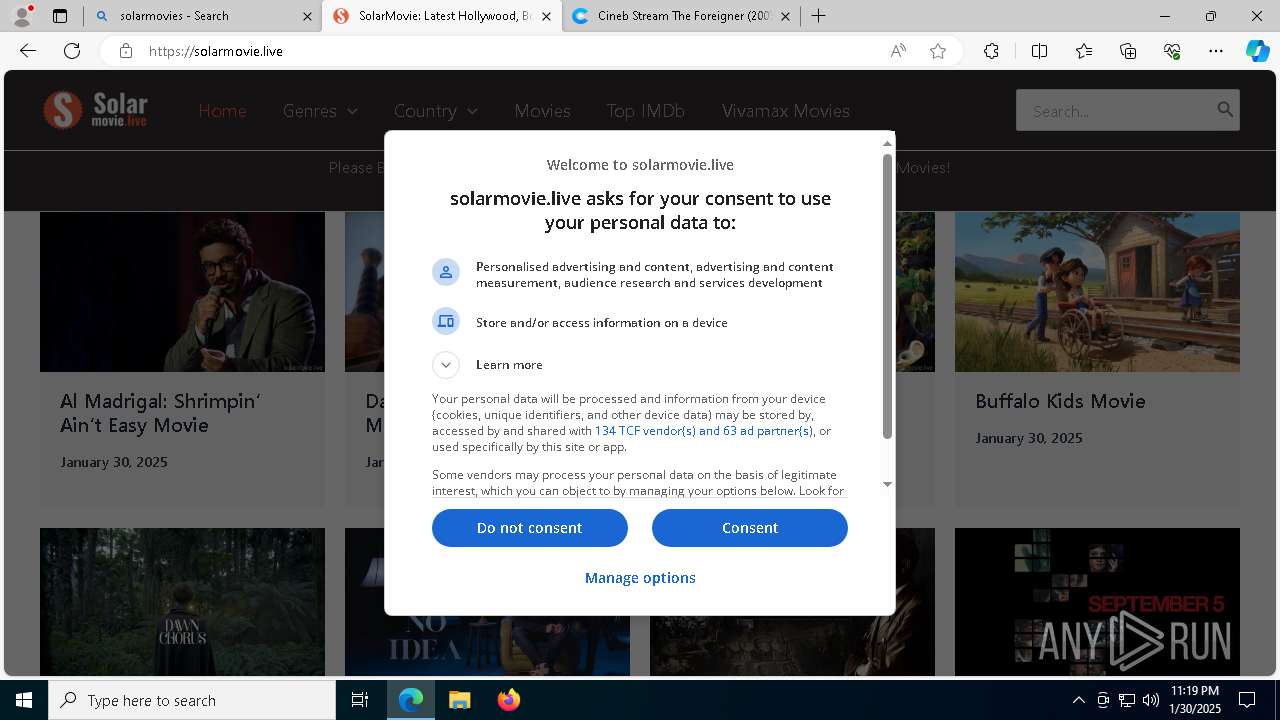Open the Split screen icon
The height and width of the screenshot is (720, 1280).
point(1039,51)
